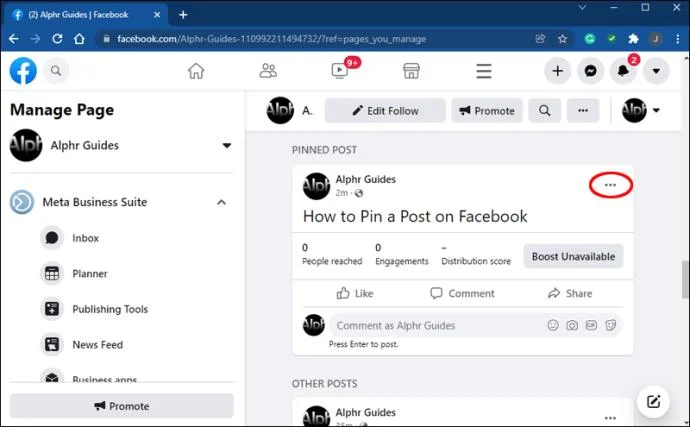Bookmark this page with star icon
This screenshot has width=690, height=427.
pos(562,39)
